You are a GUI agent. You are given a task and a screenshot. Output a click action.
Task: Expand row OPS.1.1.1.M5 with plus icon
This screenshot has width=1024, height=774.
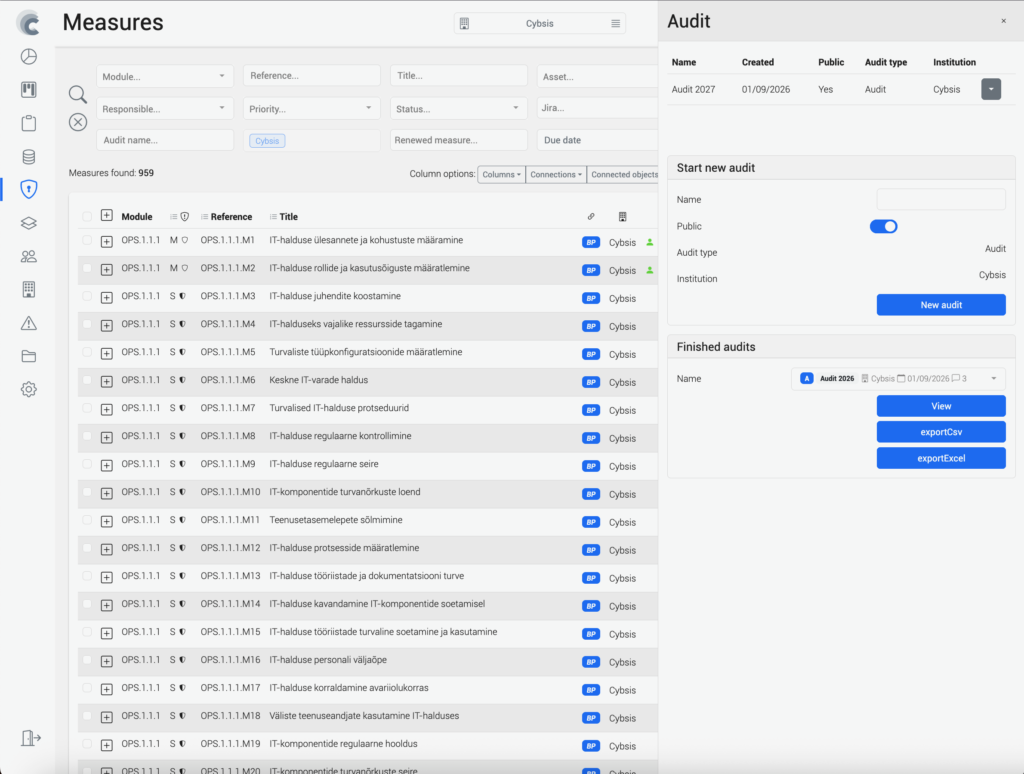click(x=107, y=353)
